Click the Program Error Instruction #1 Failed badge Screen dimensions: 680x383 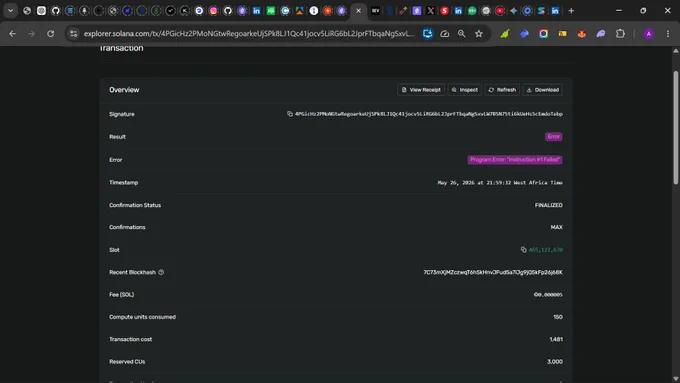click(515, 160)
